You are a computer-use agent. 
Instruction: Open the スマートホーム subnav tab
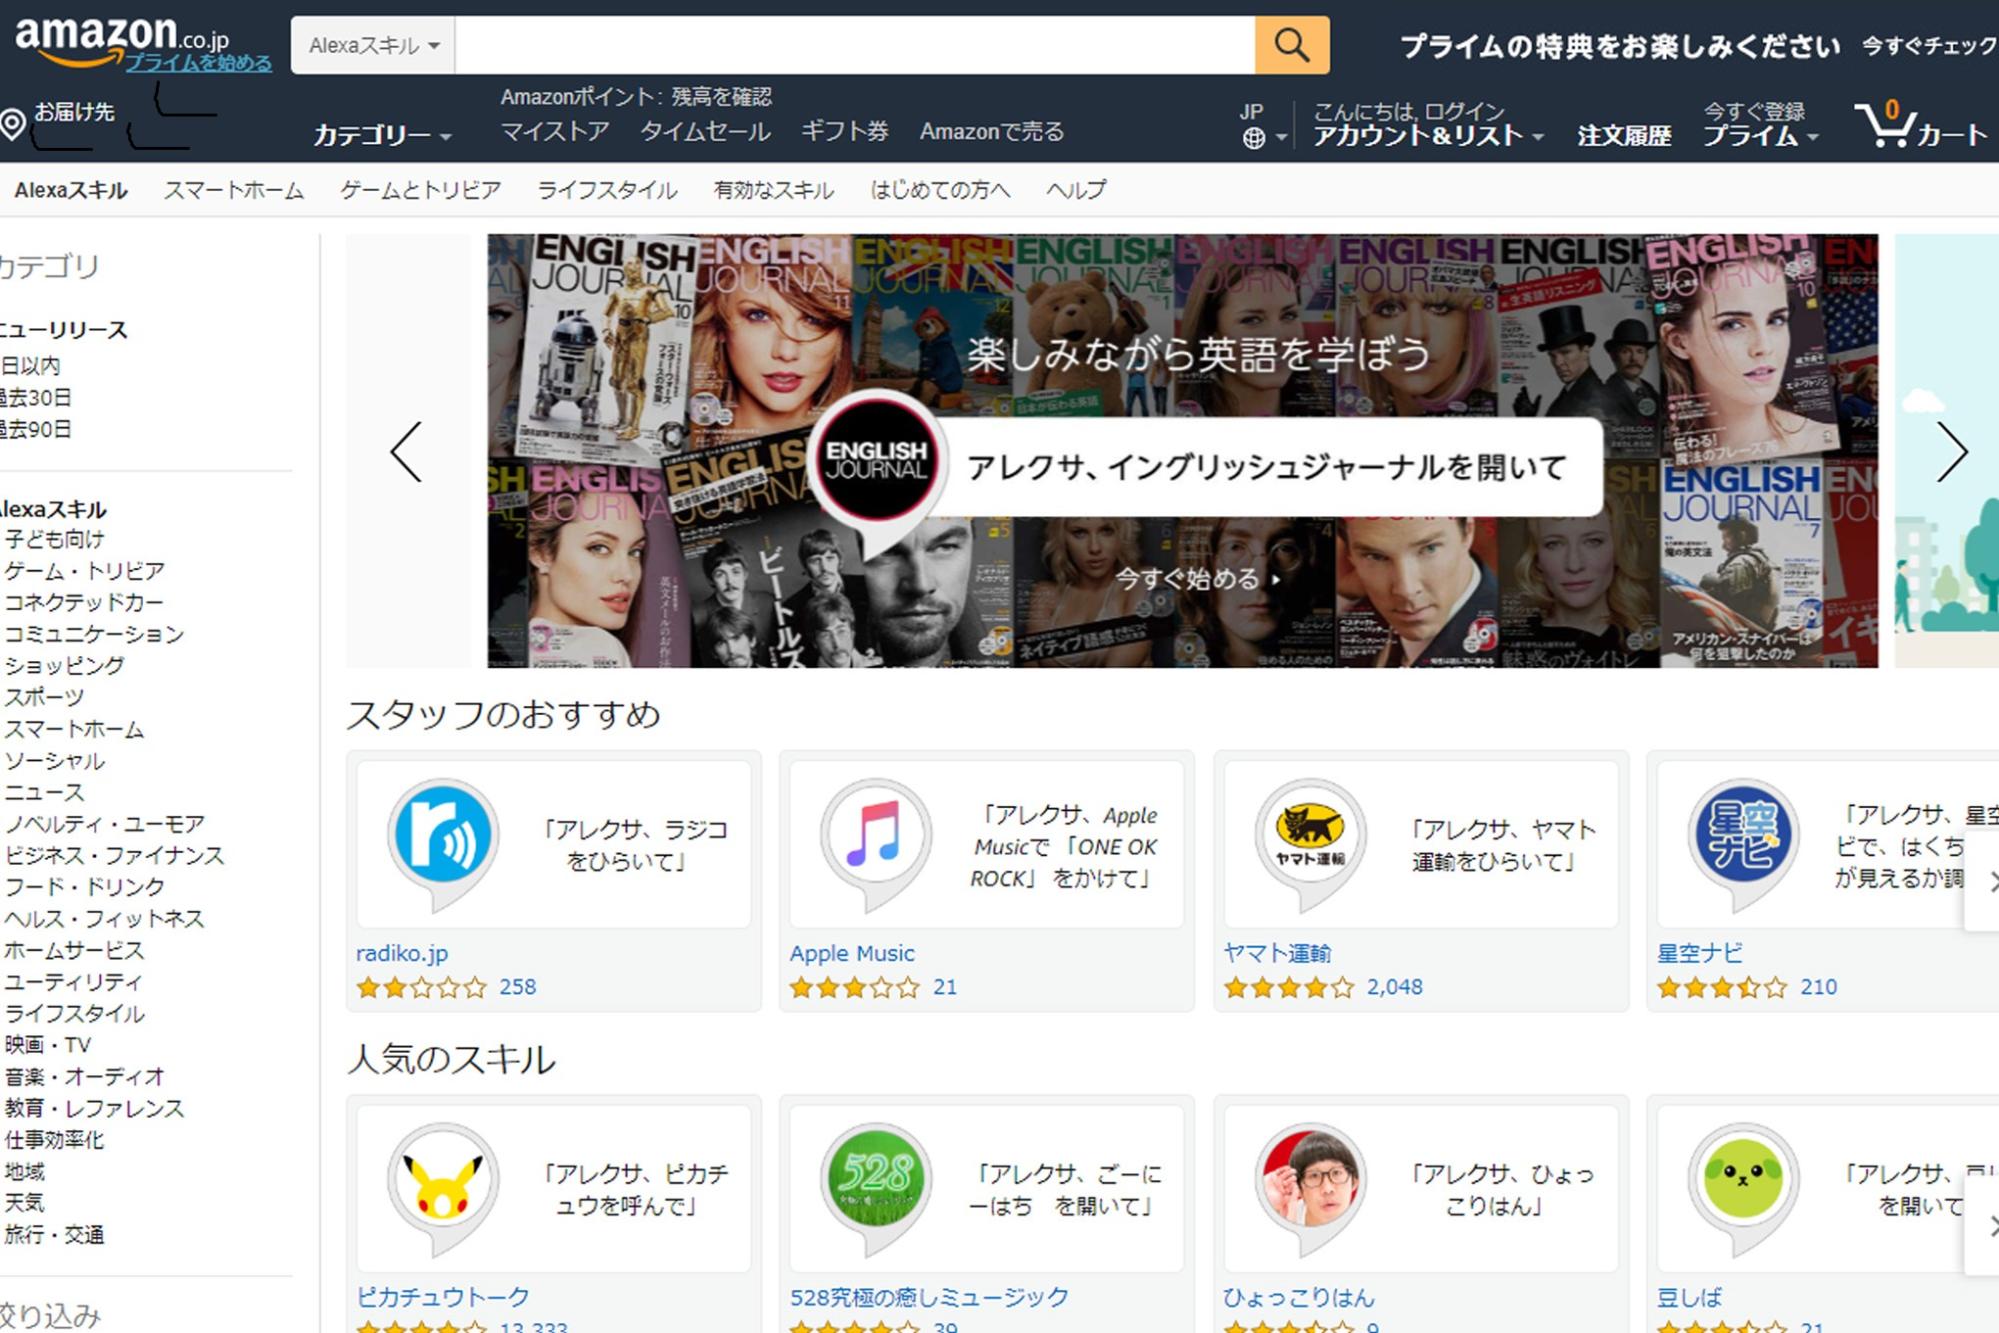[234, 190]
